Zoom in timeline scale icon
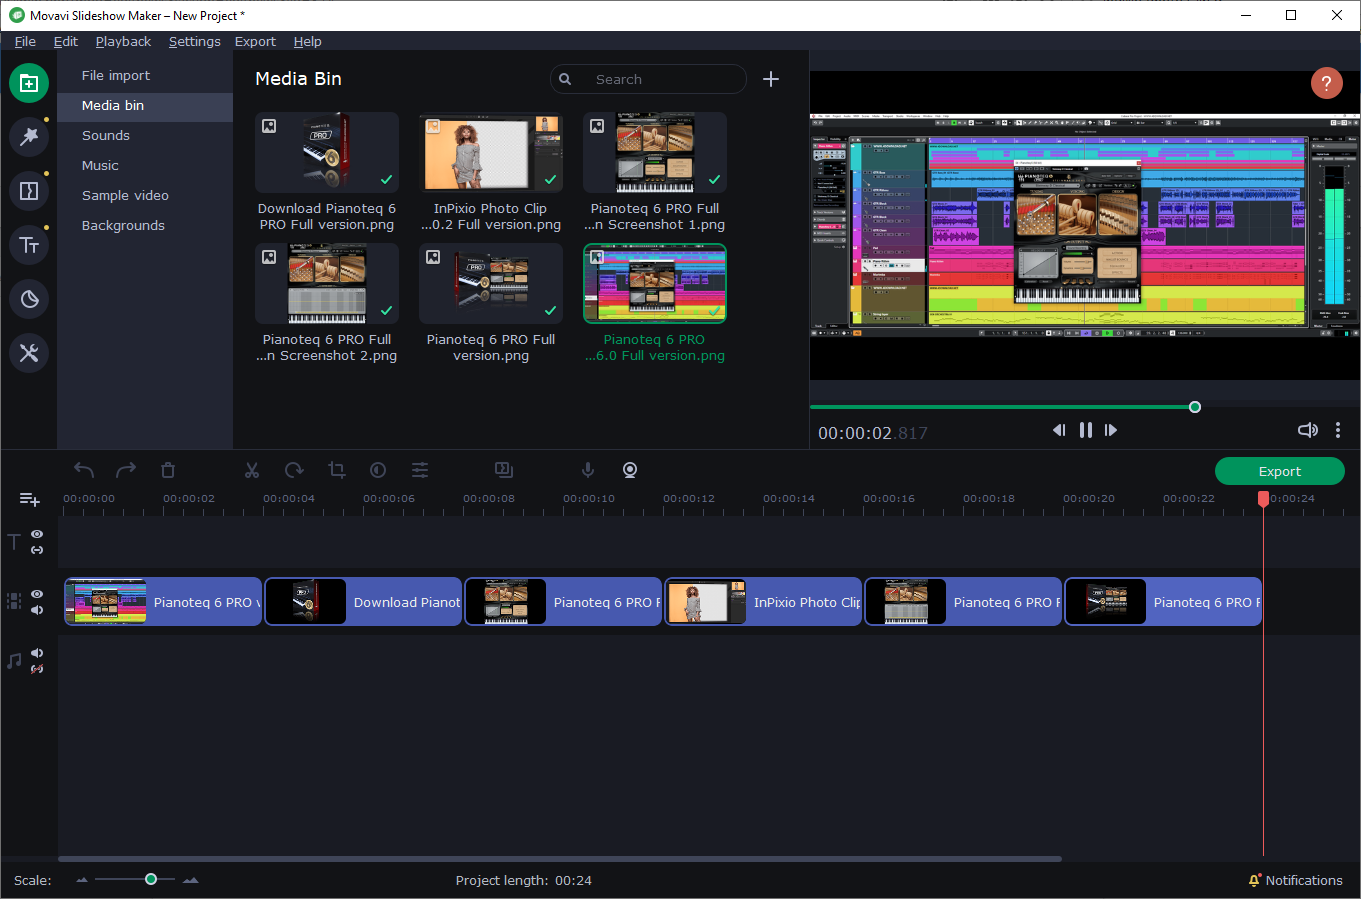This screenshot has width=1361, height=899. coord(191,880)
